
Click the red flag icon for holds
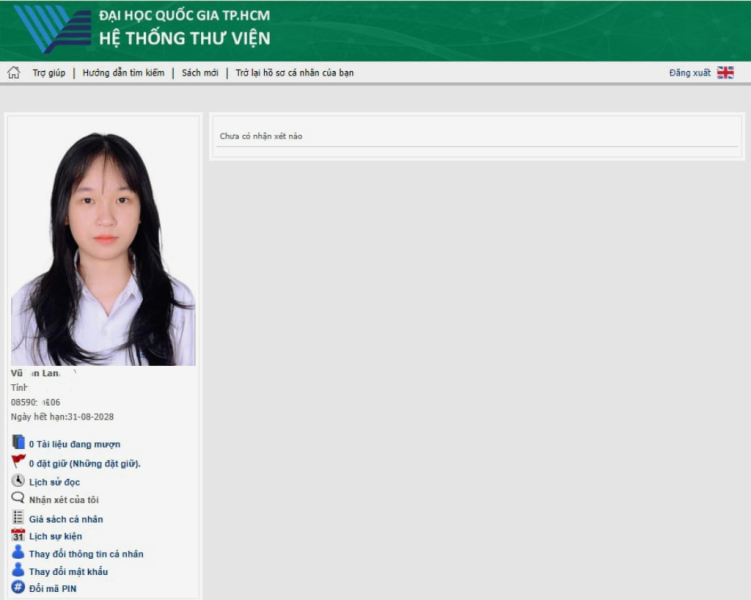click(18, 462)
